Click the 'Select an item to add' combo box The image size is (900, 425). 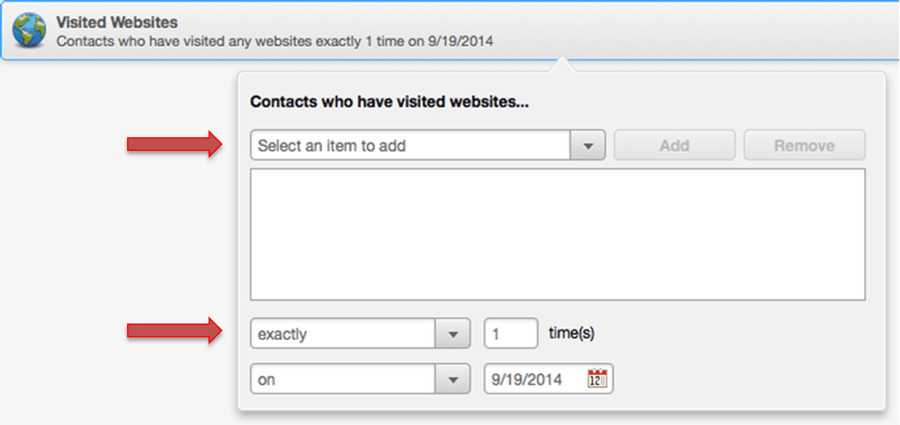click(410, 146)
